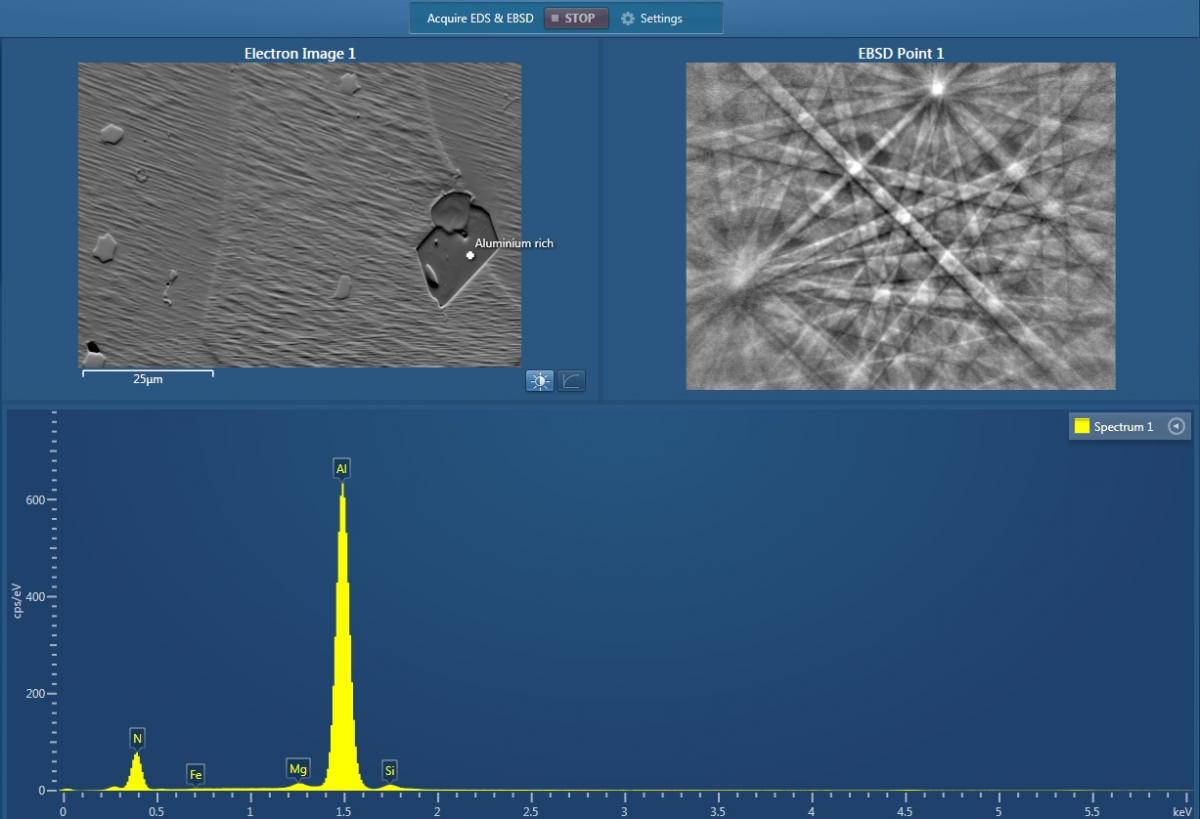
Task: Select the Aluminium rich point marker
Action: (x=469, y=254)
